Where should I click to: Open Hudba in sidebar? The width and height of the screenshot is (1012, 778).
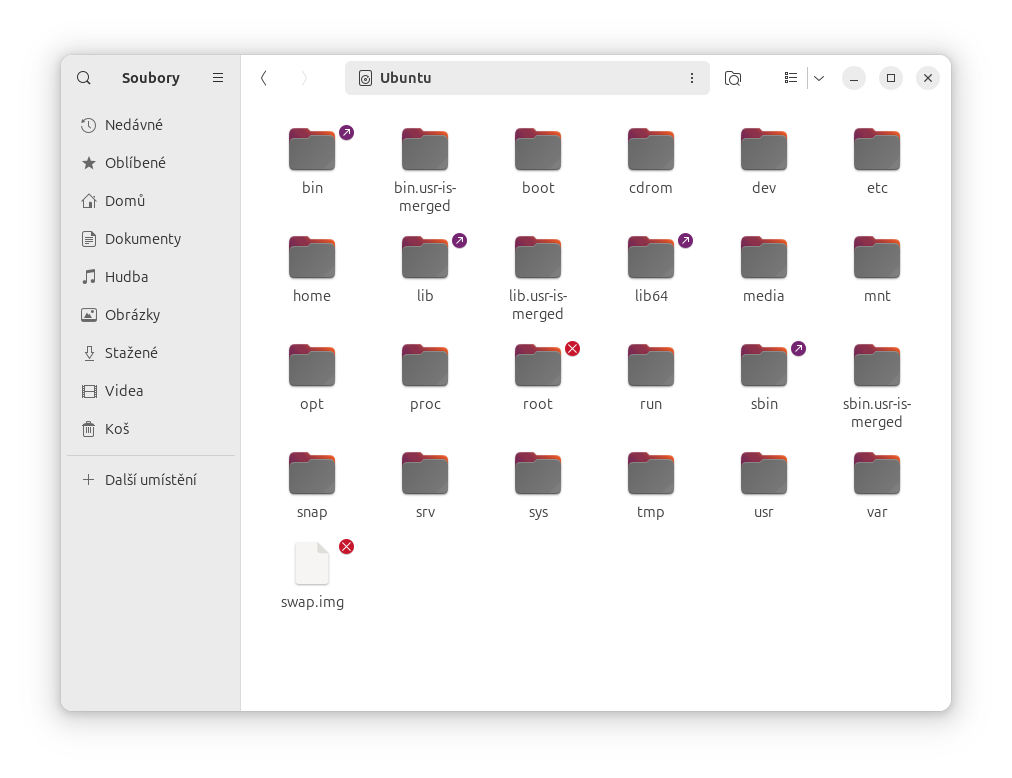point(151,277)
